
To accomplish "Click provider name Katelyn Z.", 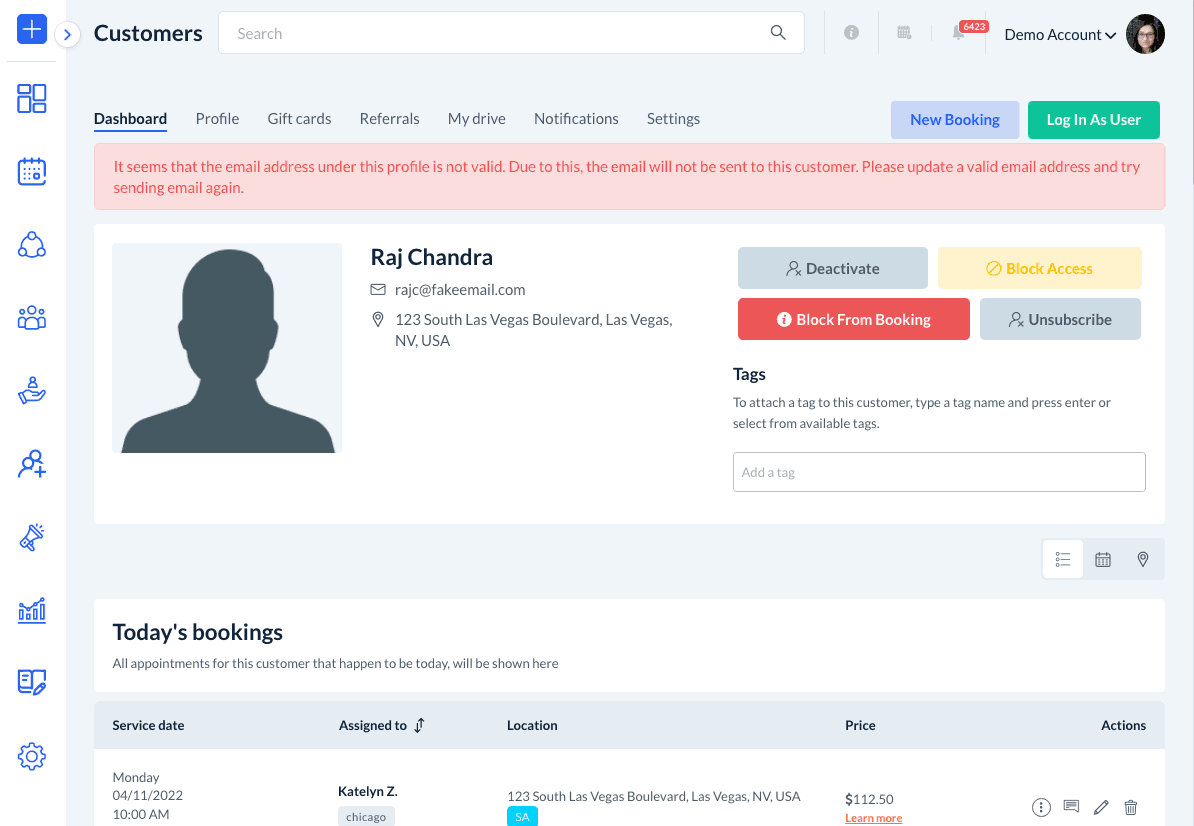I will point(368,792).
